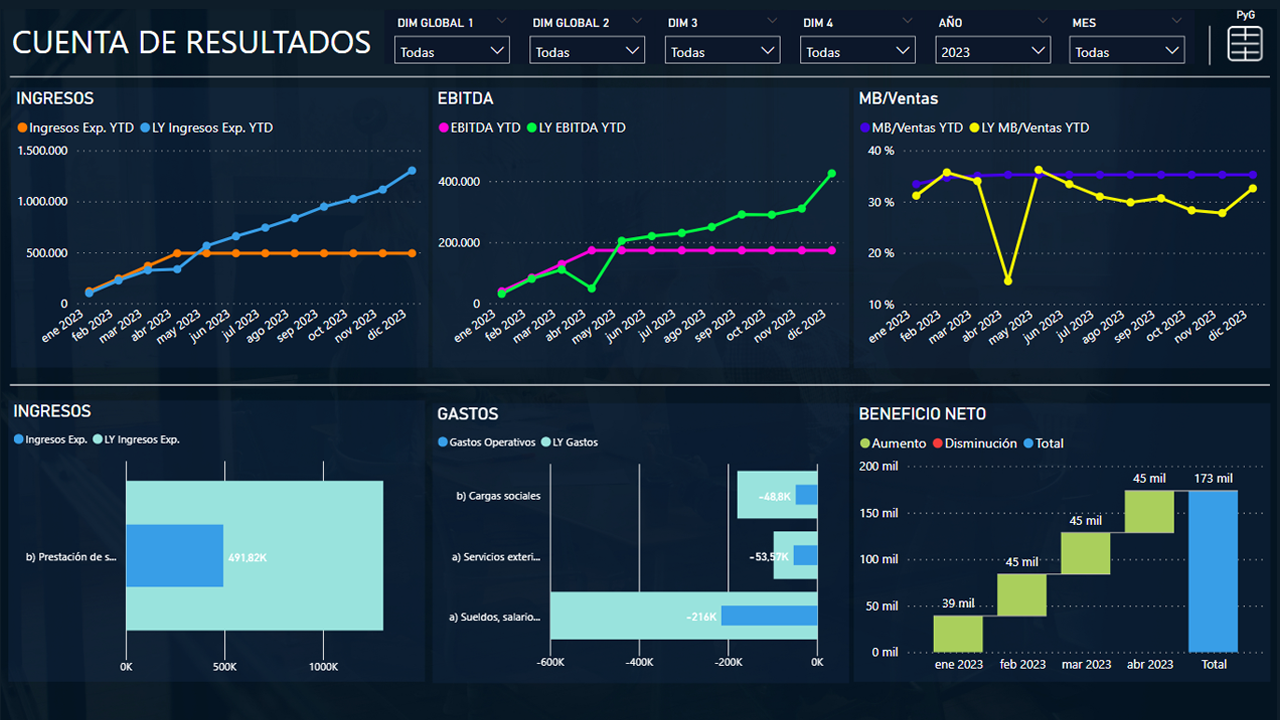Click the yellow LY MB/Ventas YTD legend dot

coord(974,128)
